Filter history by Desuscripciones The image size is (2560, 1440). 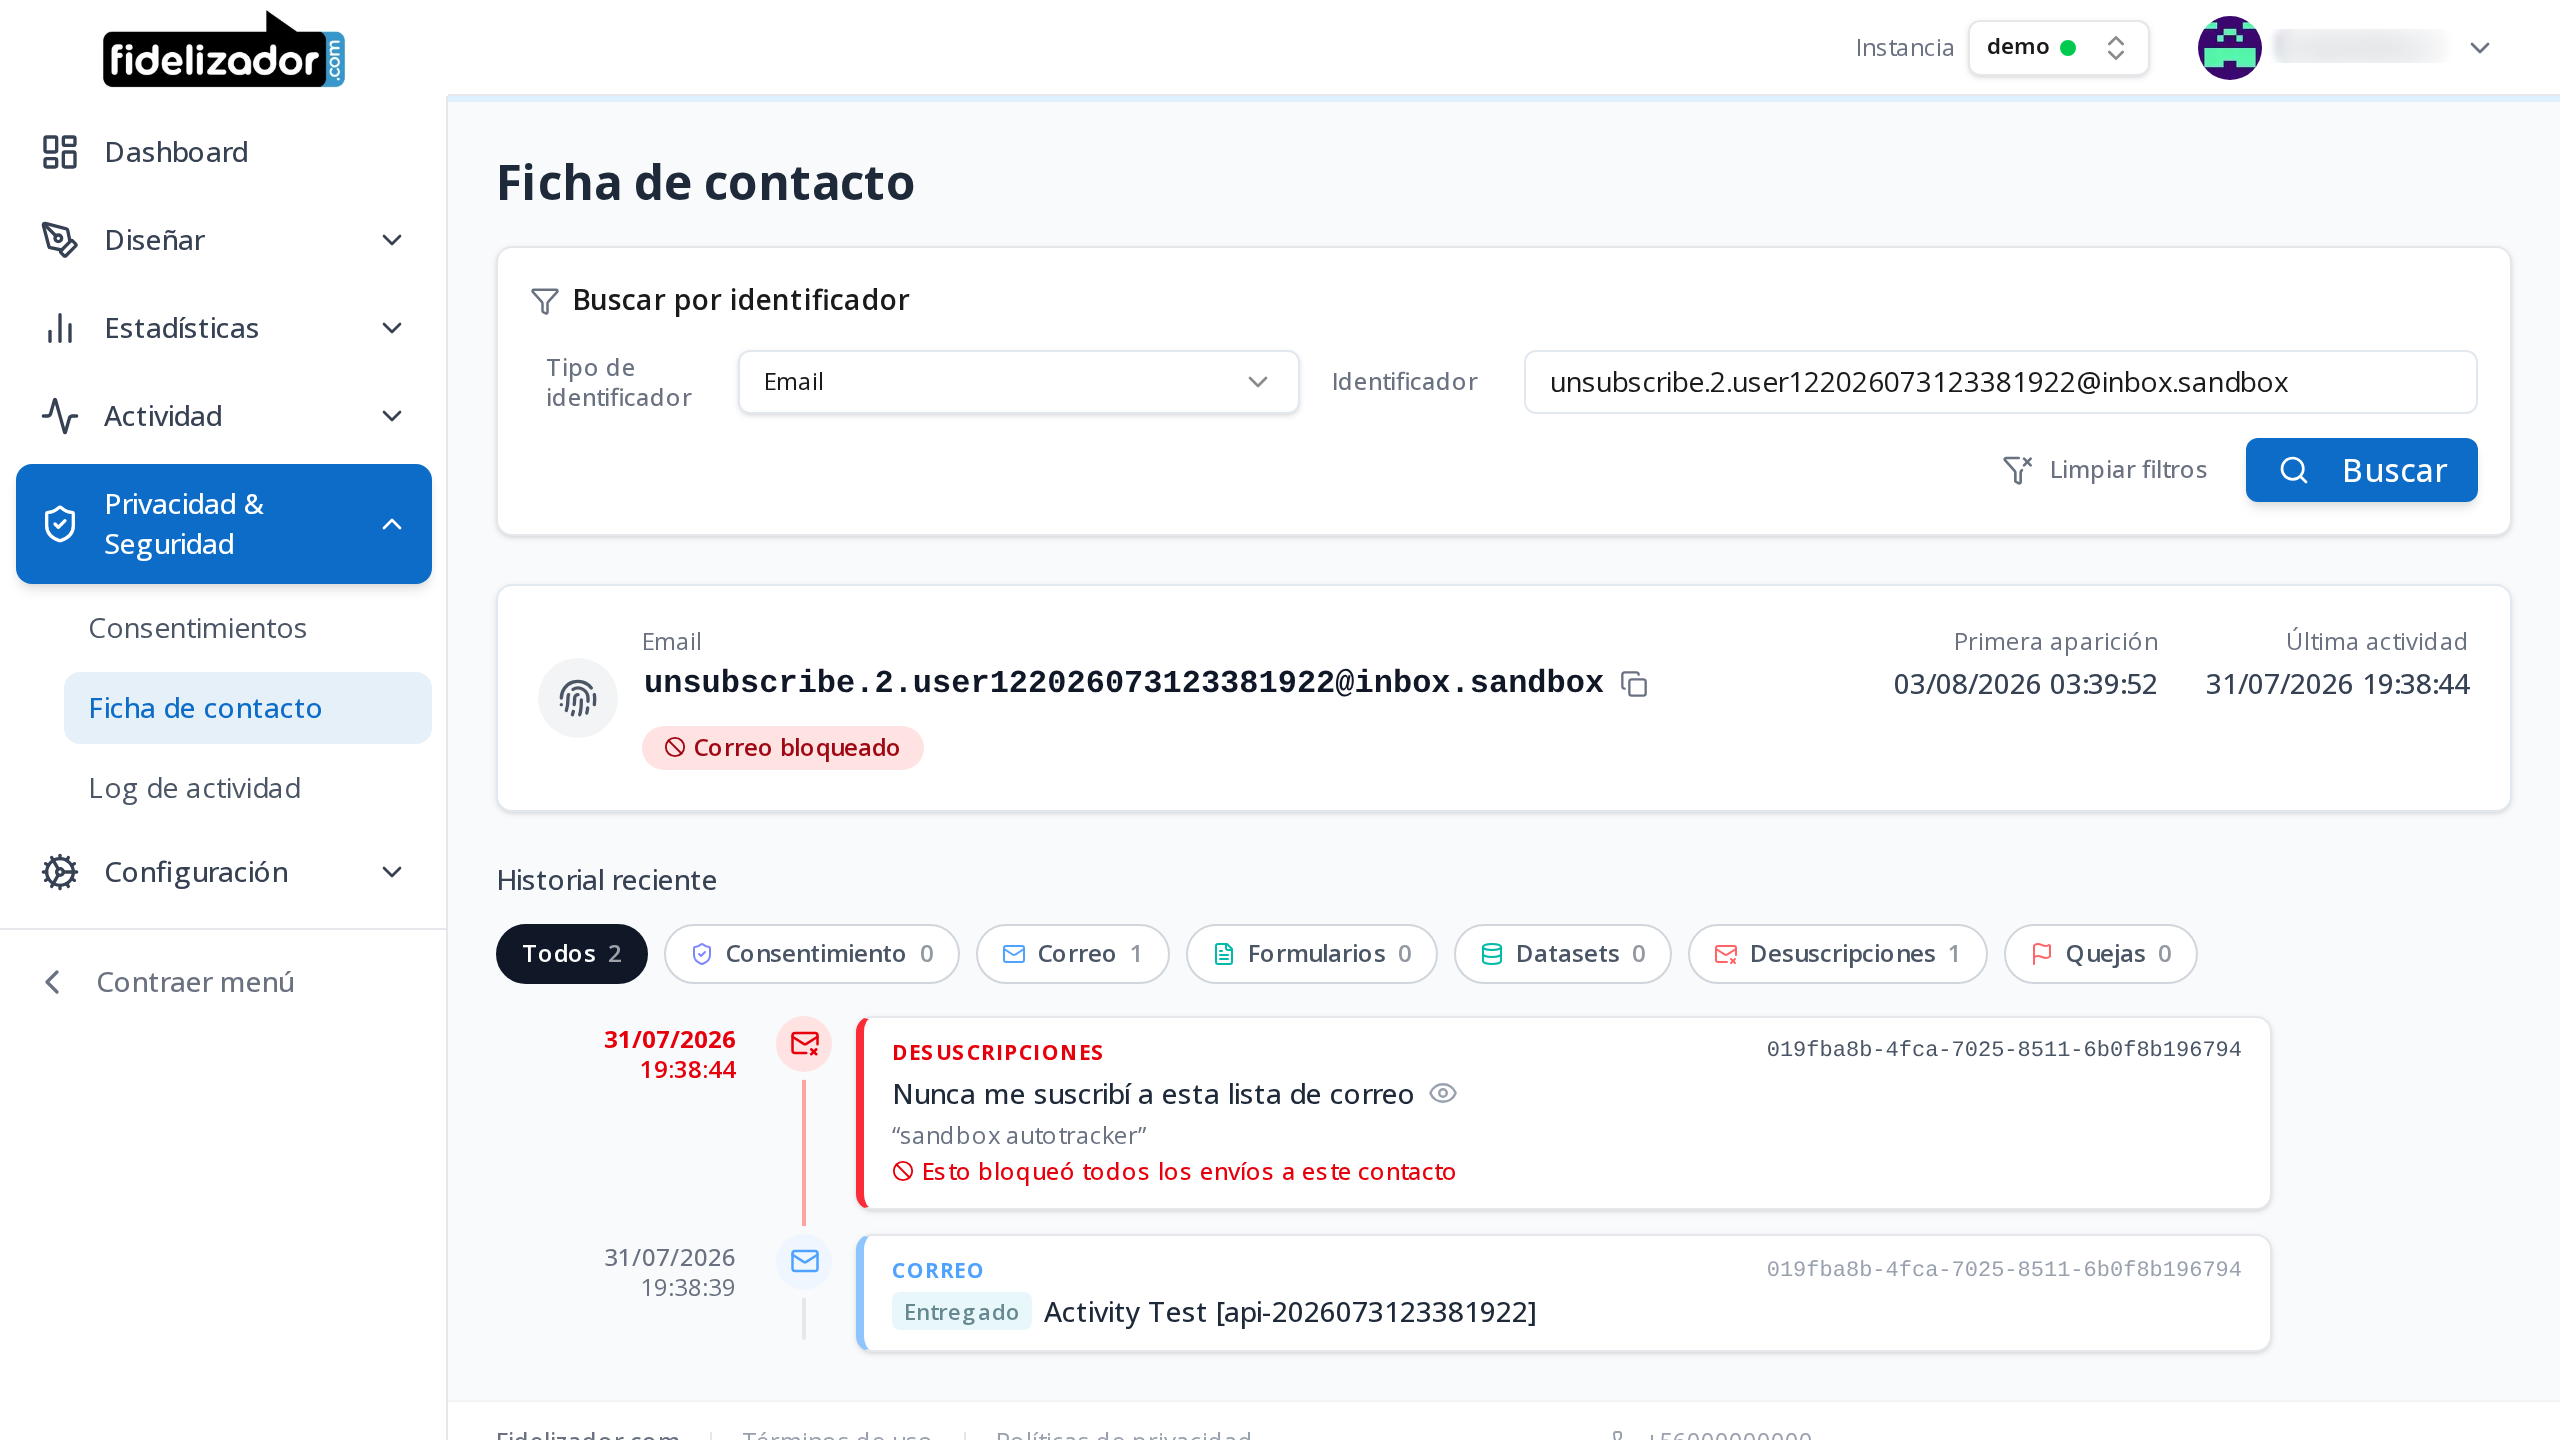pos(1838,954)
